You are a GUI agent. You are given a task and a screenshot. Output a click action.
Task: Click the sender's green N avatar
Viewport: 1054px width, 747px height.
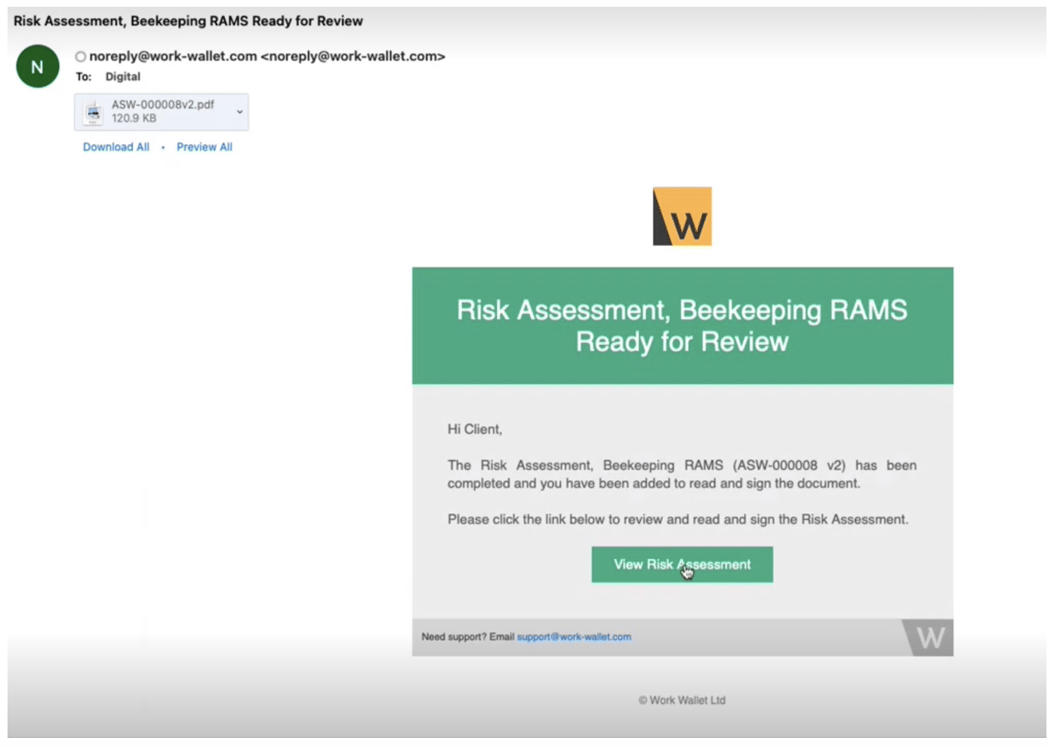[37, 66]
